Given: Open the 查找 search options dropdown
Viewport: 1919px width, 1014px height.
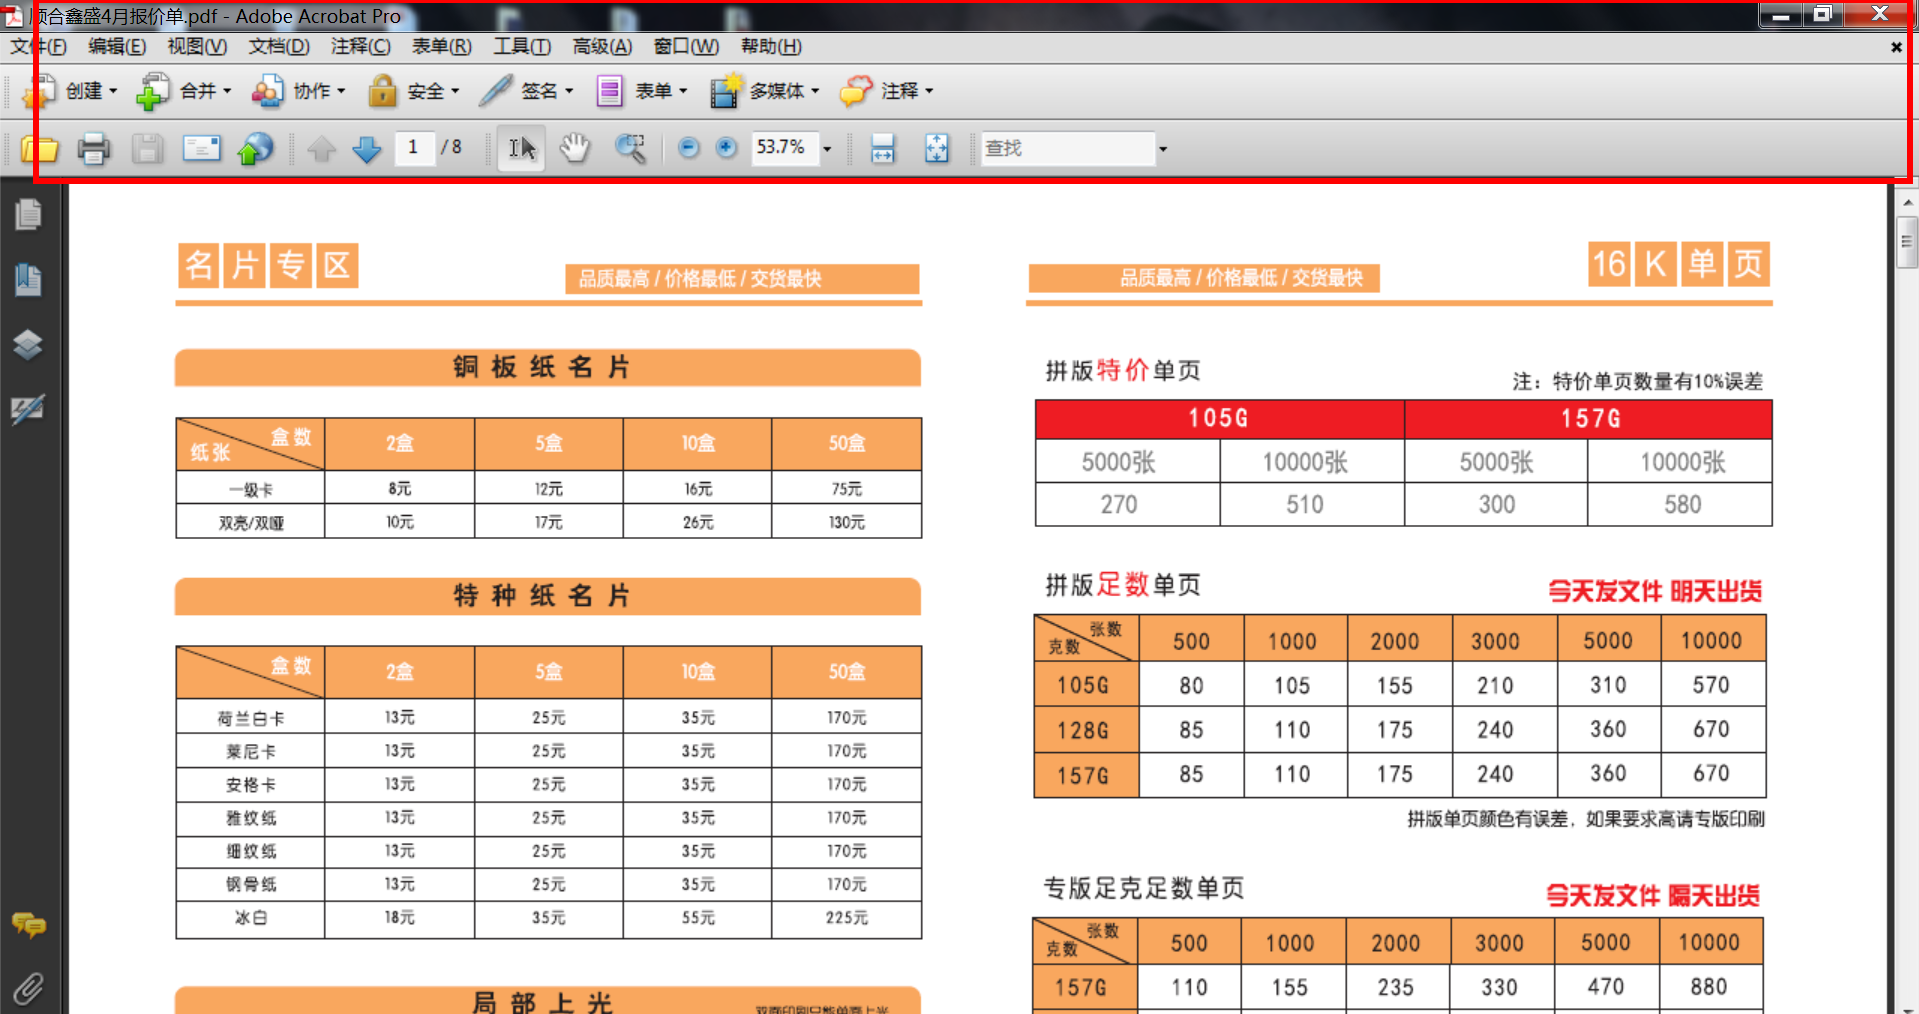Looking at the screenshot, I should pos(1162,149).
